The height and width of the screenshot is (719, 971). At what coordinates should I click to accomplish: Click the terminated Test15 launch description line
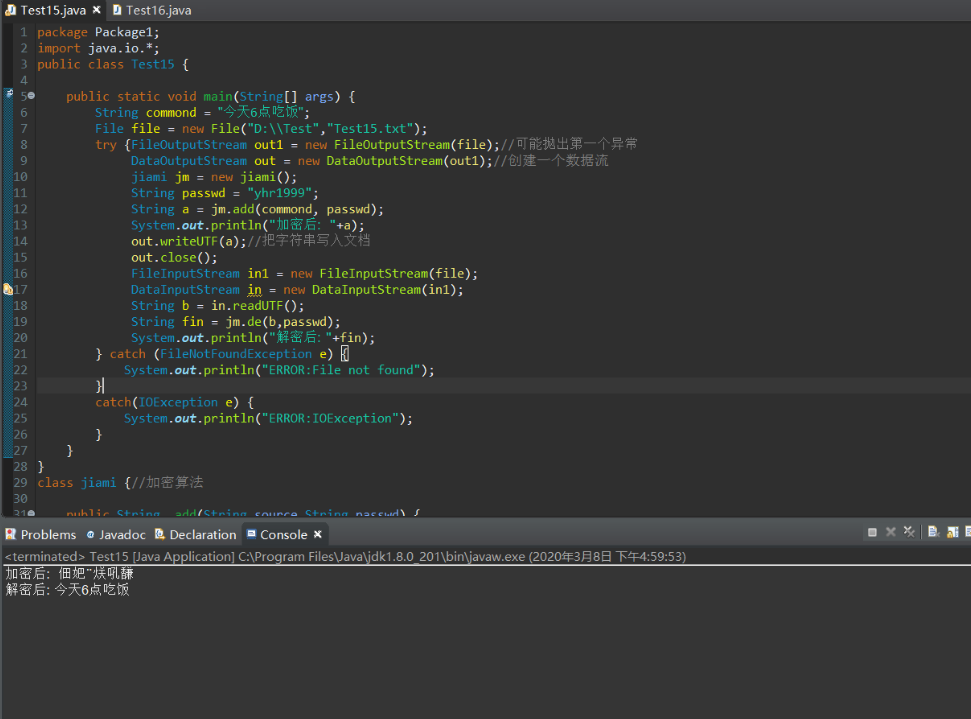[x=345, y=556]
